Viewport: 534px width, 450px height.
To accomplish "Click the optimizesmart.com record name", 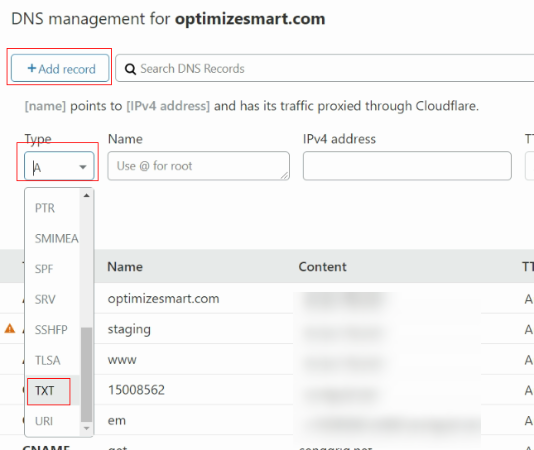I will click(163, 299).
